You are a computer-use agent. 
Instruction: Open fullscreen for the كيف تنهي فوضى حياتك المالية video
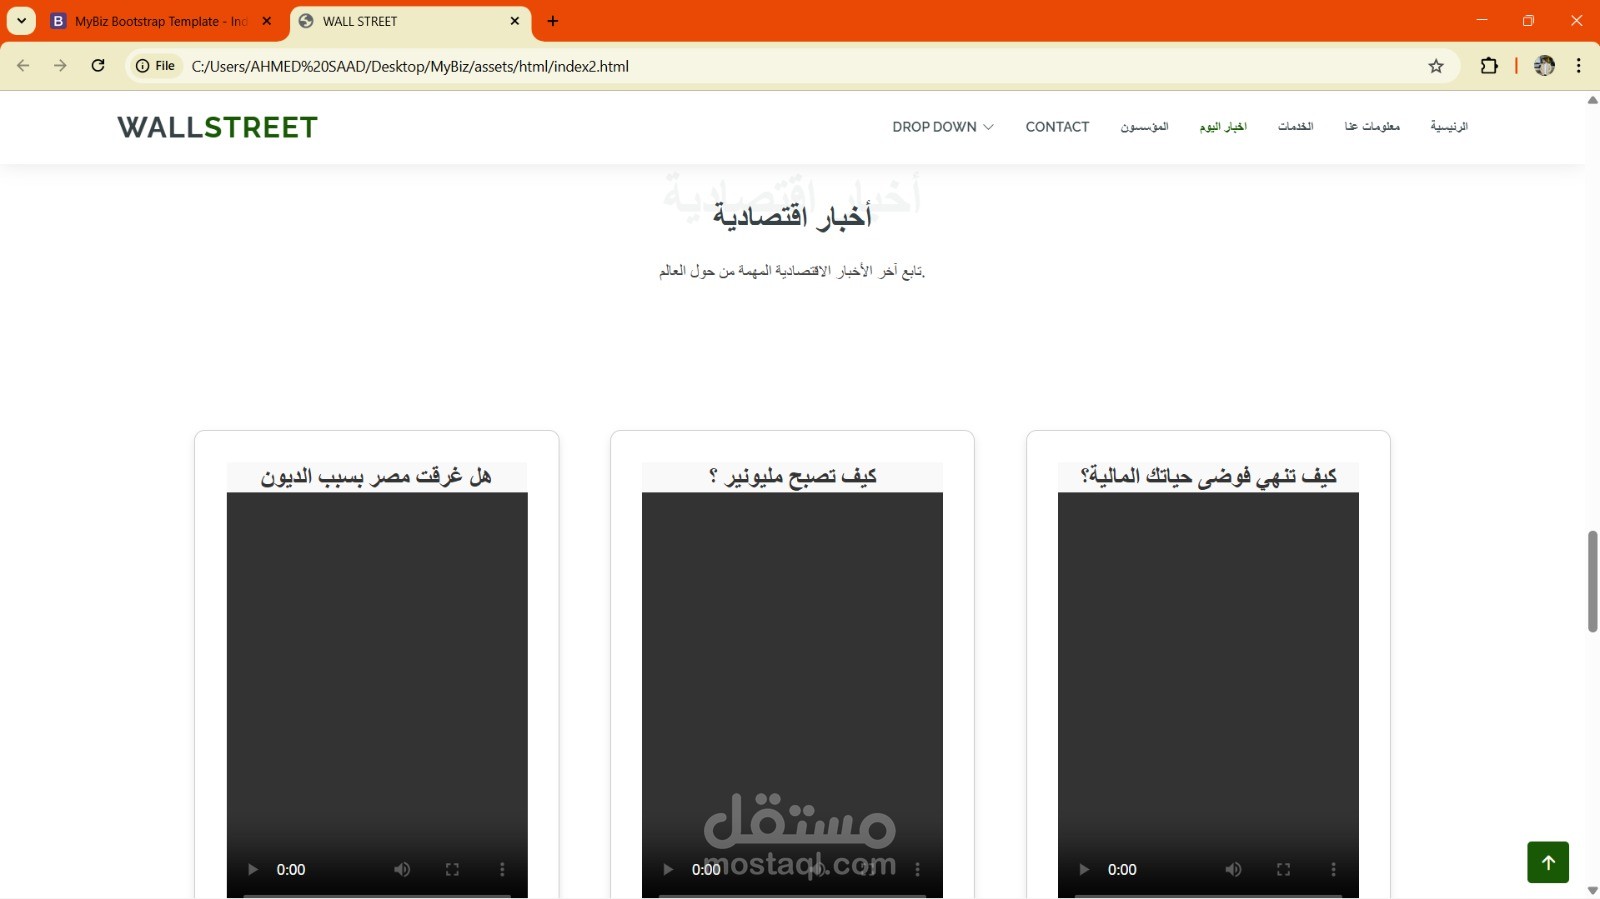pos(1283,870)
